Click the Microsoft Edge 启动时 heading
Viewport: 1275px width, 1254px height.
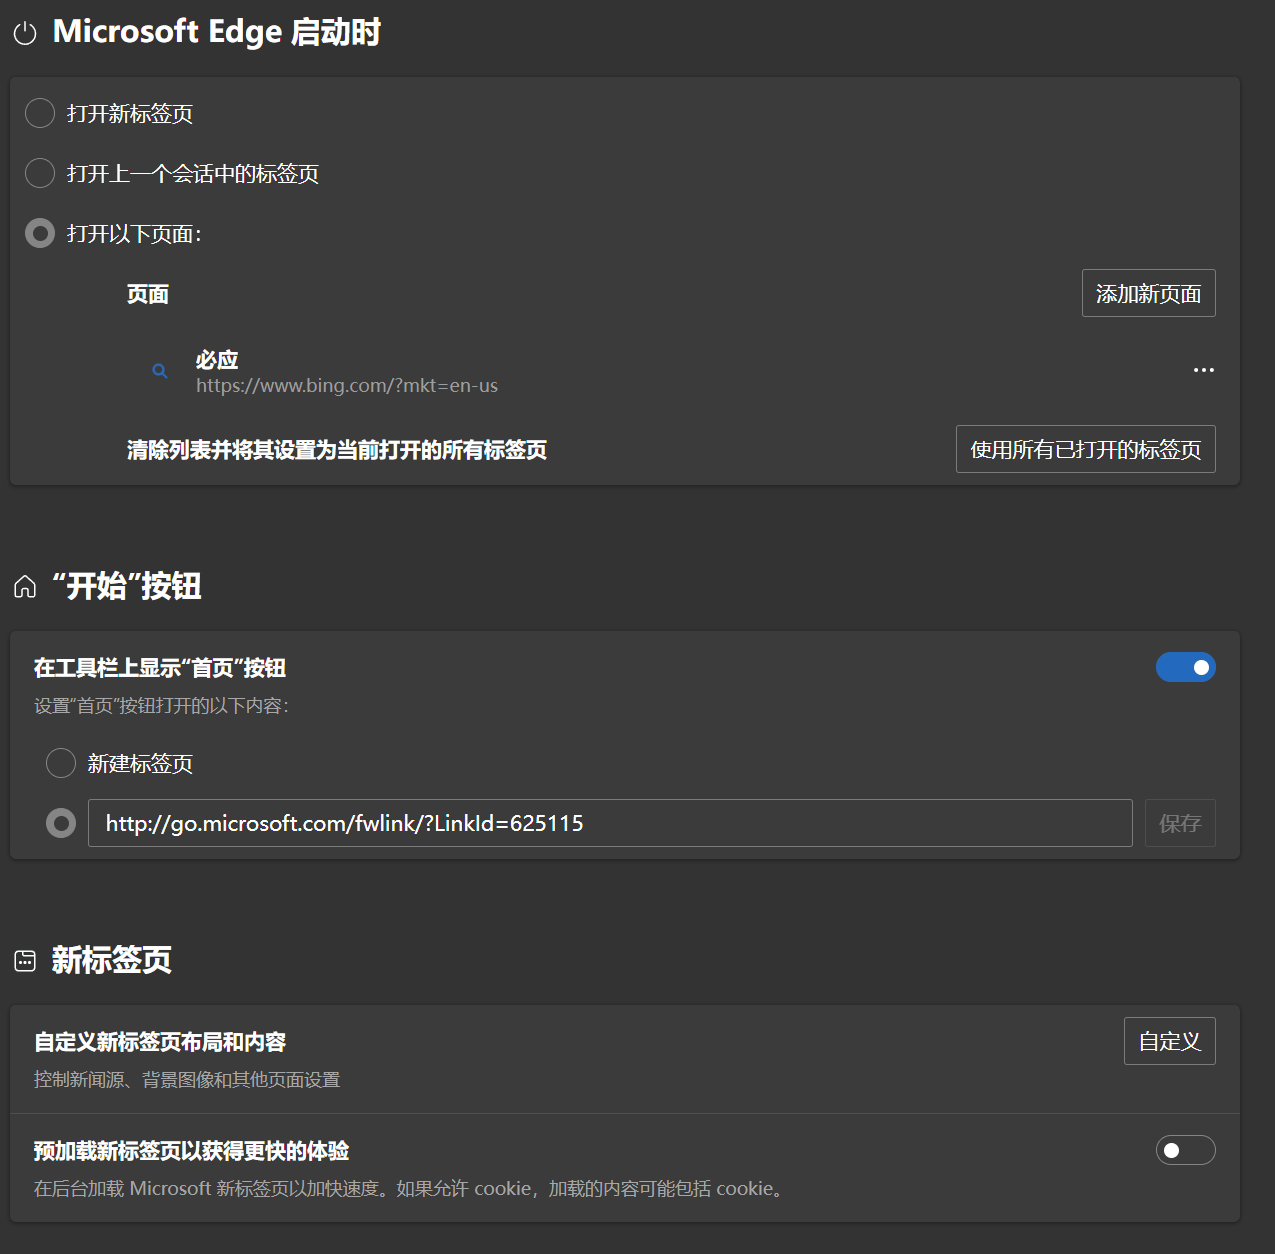pos(217,32)
